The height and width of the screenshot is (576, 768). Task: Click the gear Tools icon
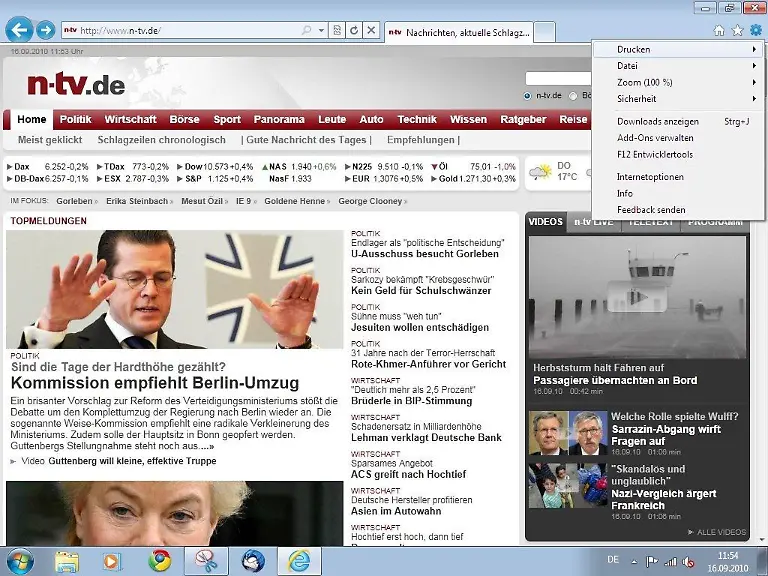point(755,31)
